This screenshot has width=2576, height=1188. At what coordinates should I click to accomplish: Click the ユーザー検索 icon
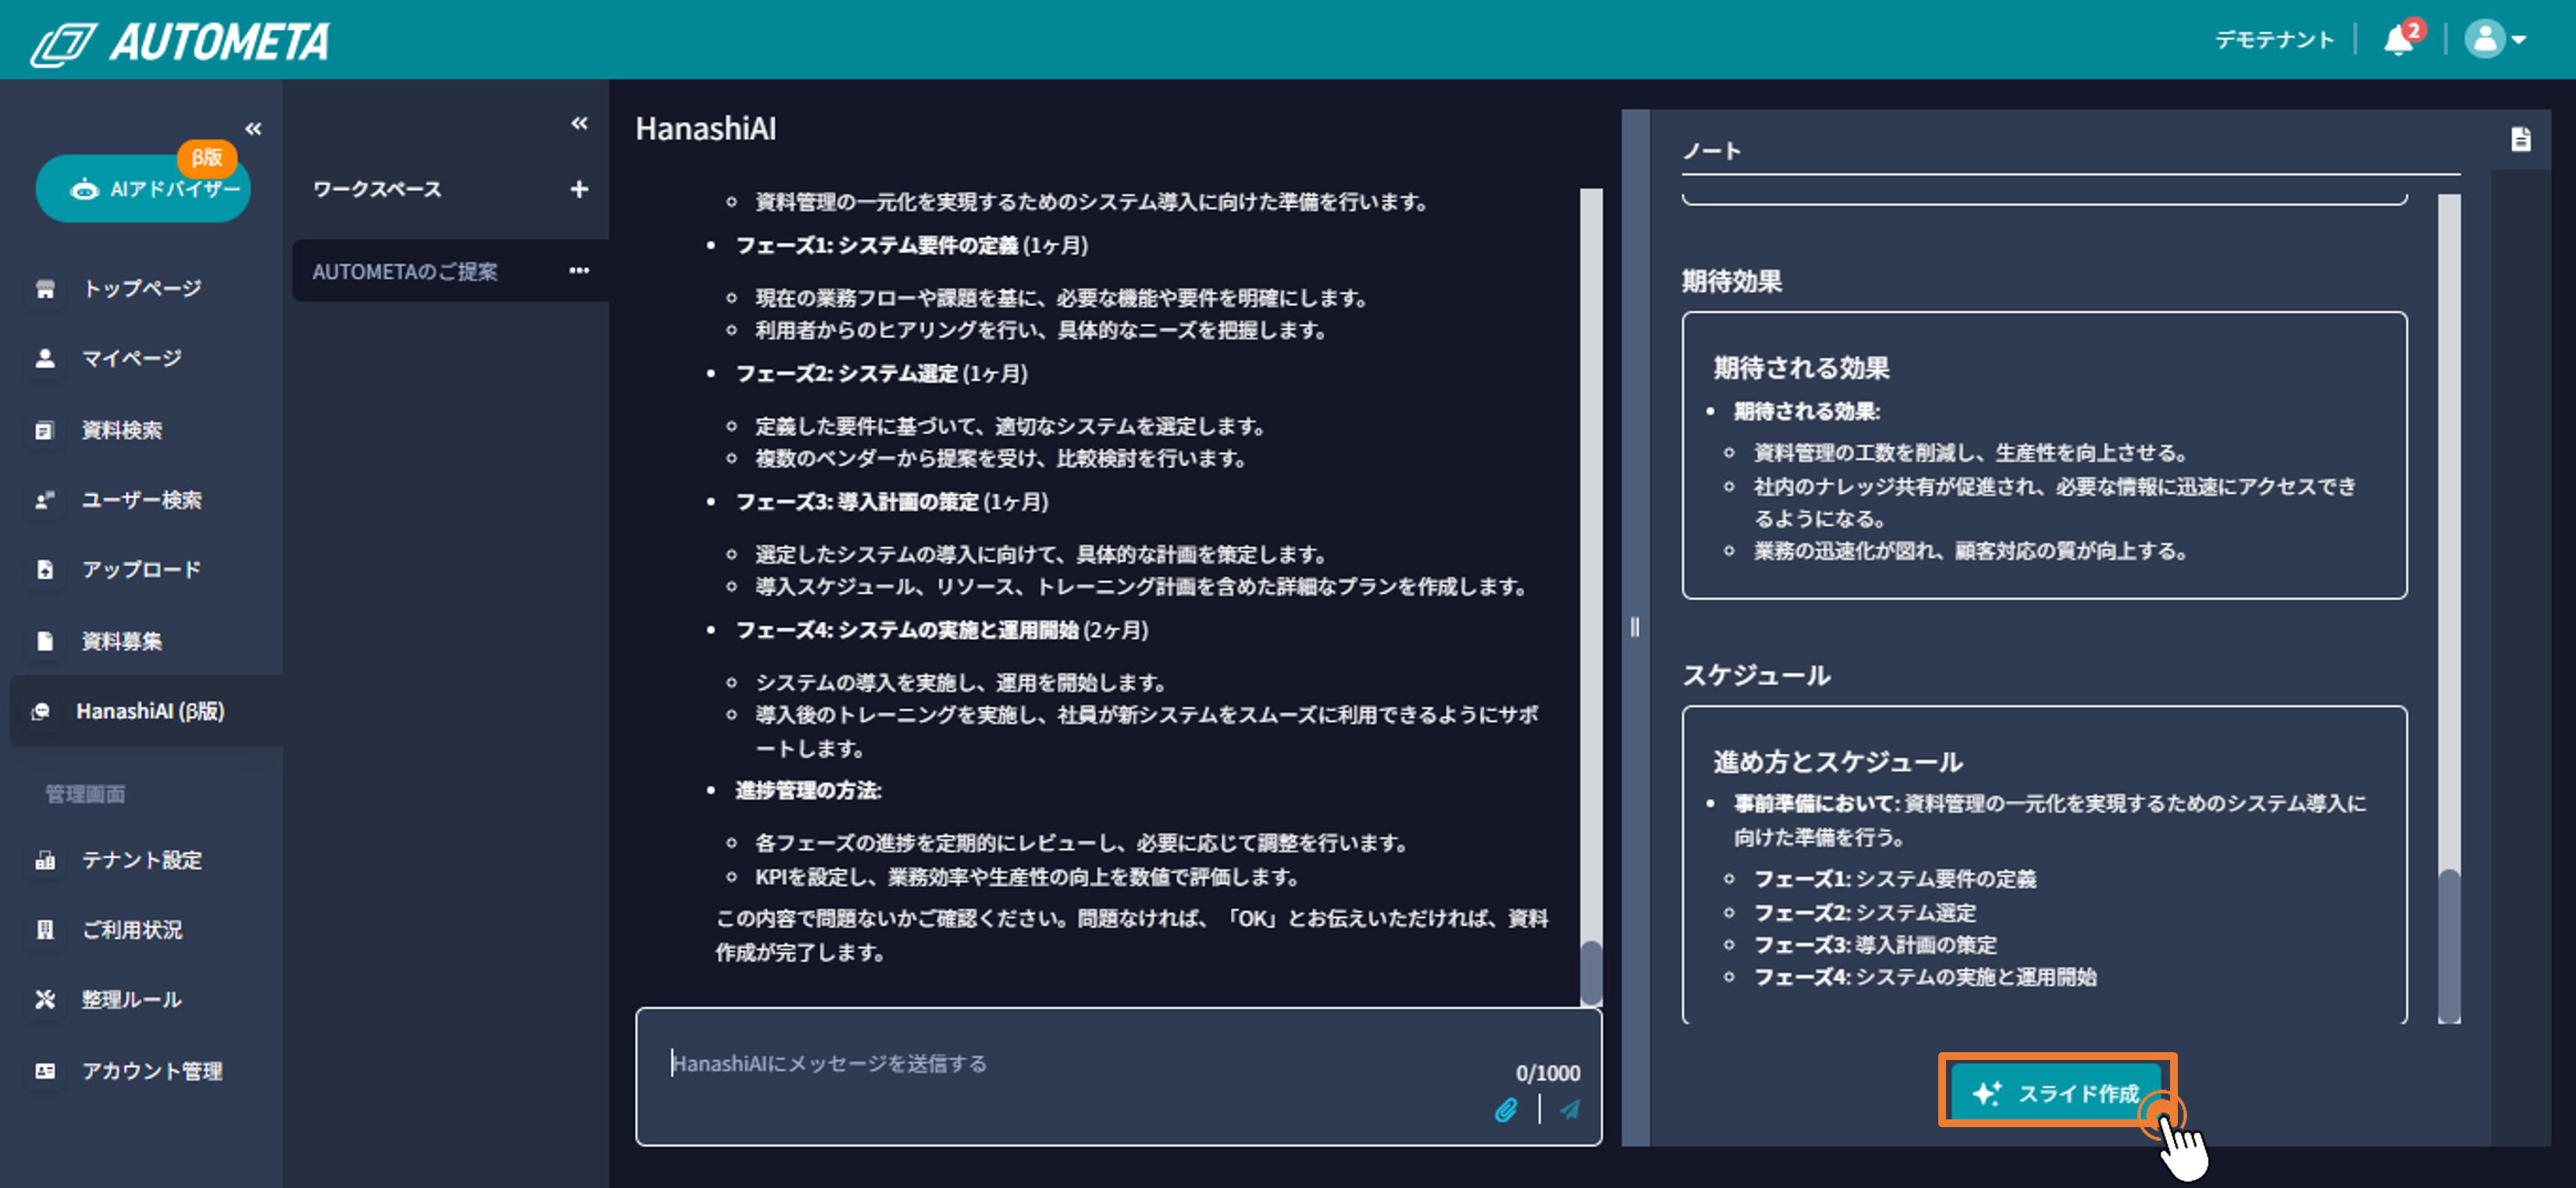click(45, 500)
